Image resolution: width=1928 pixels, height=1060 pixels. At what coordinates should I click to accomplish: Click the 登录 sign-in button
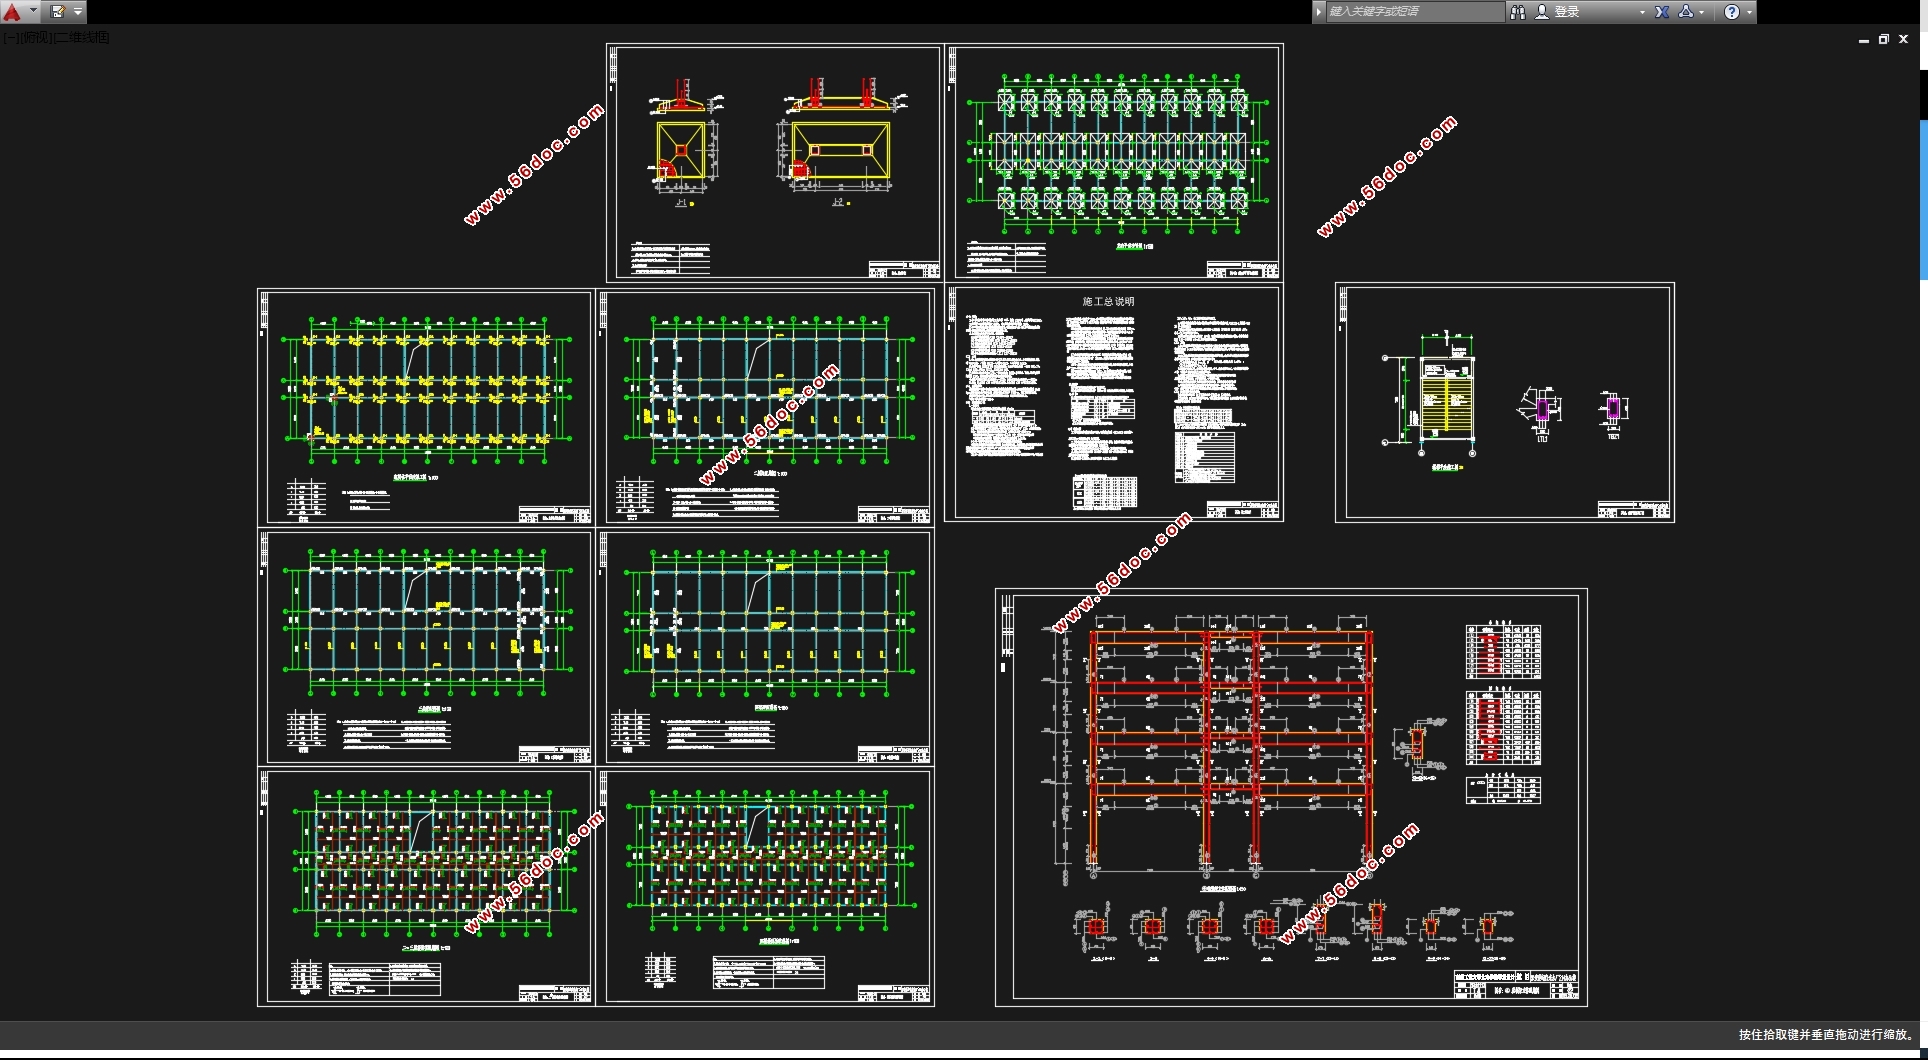[1558, 12]
